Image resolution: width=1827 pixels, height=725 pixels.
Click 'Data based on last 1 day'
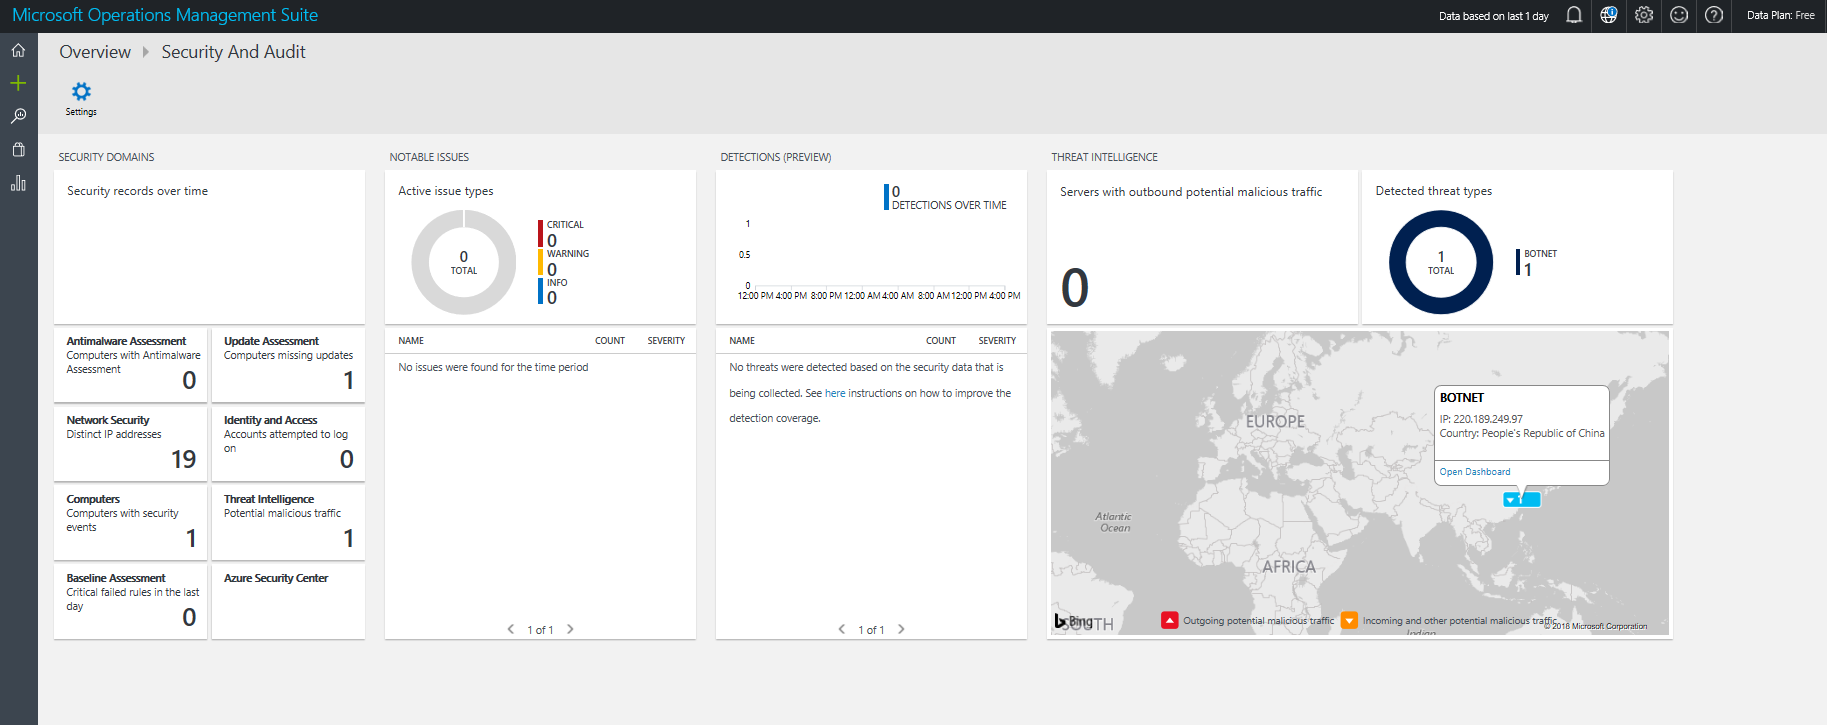(x=1494, y=16)
